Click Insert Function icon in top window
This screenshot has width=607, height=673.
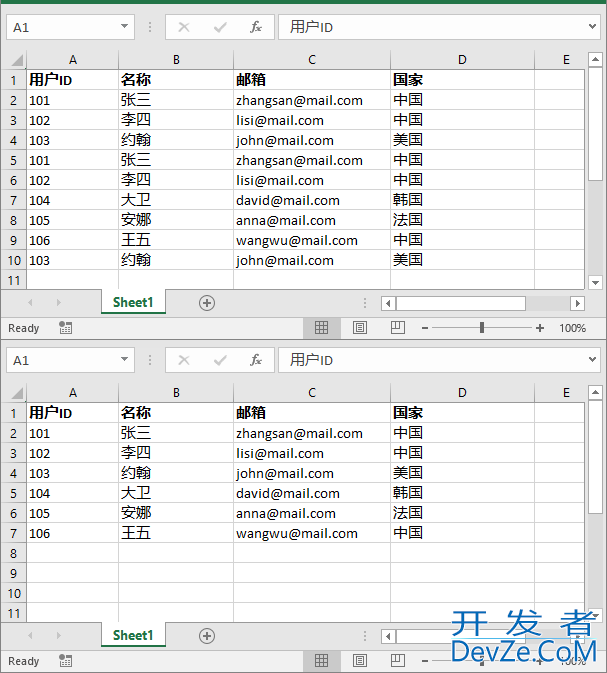(256, 27)
